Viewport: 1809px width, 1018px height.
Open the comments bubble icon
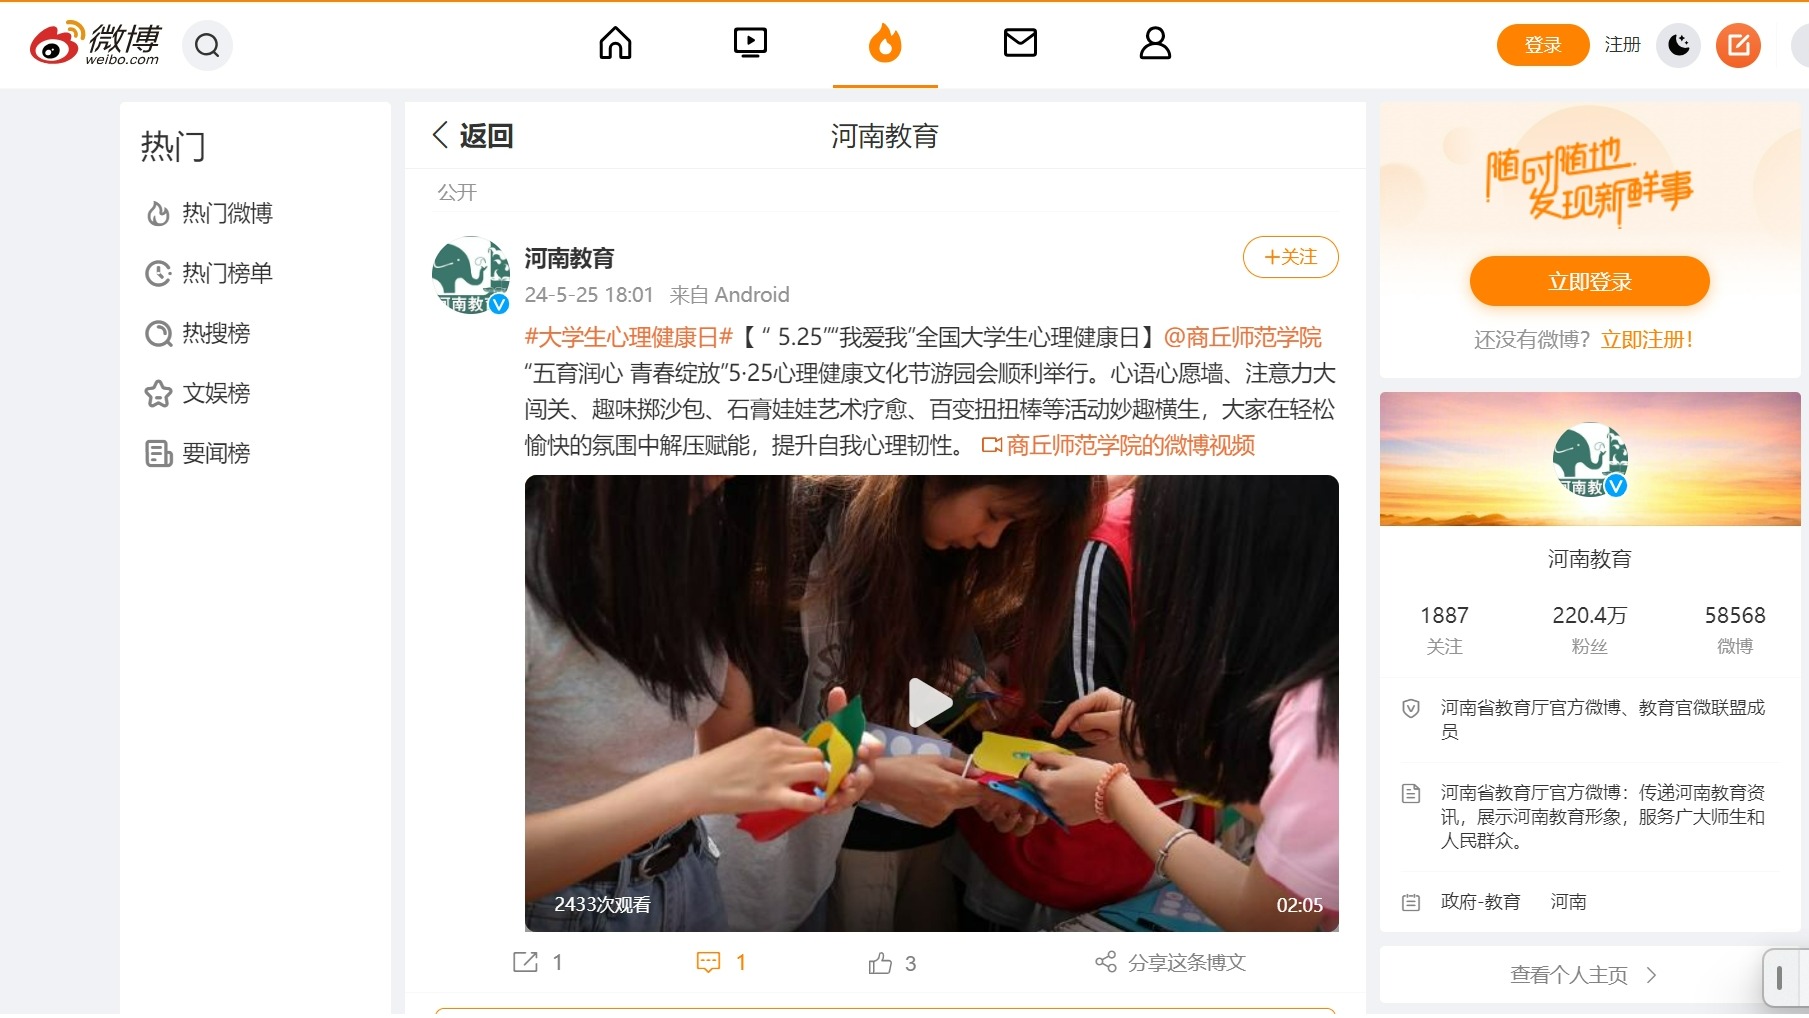tap(708, 962)
